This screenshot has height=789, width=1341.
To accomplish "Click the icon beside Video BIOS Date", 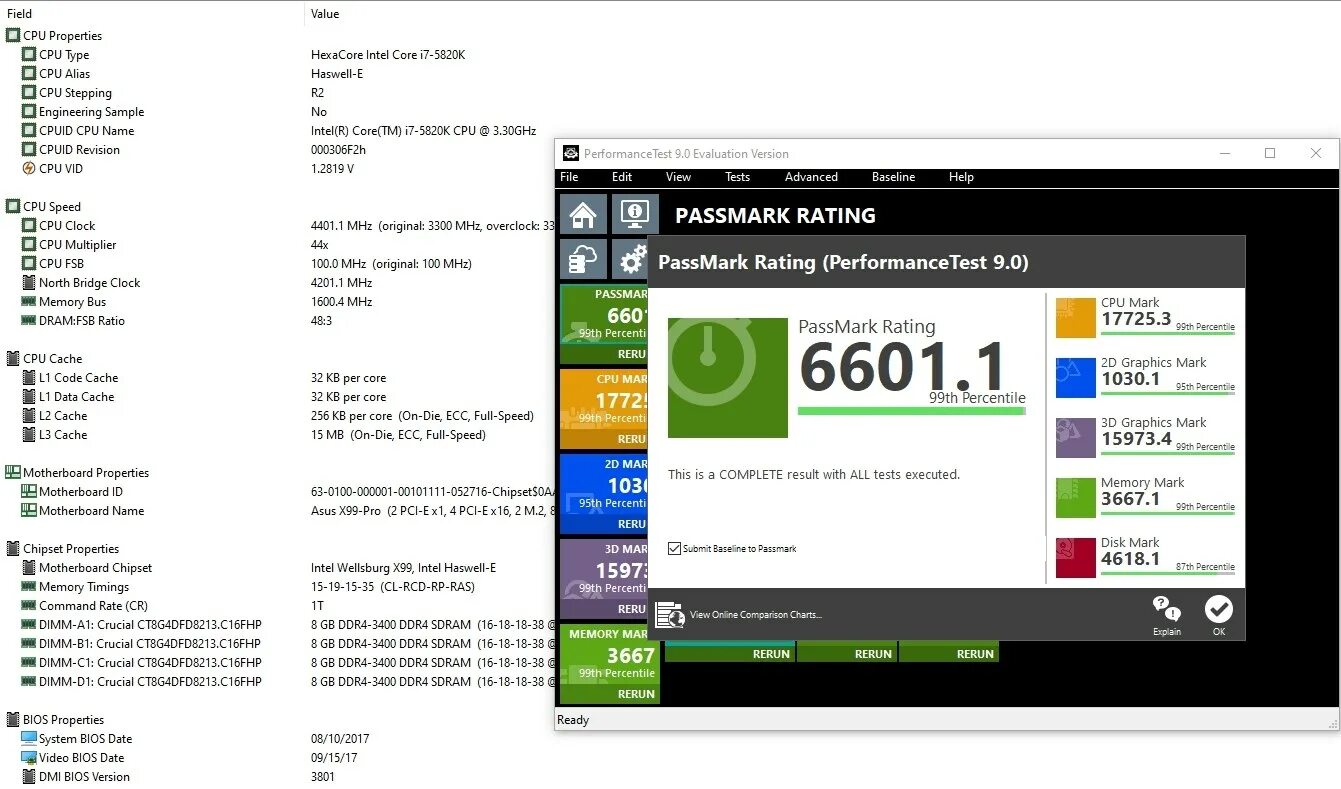I will (29, 758).
